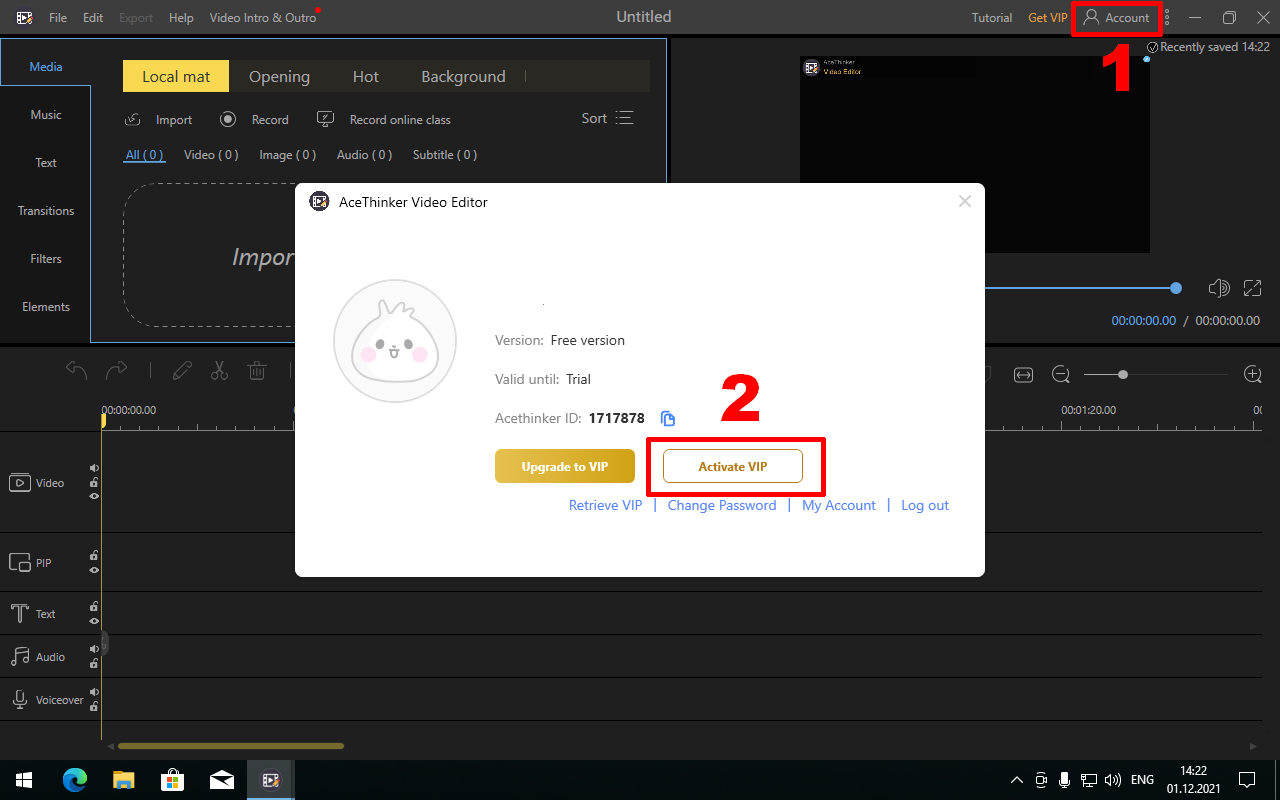1280x800 pixels.
Task: Click the Activate VIP button
Action: 733,466
